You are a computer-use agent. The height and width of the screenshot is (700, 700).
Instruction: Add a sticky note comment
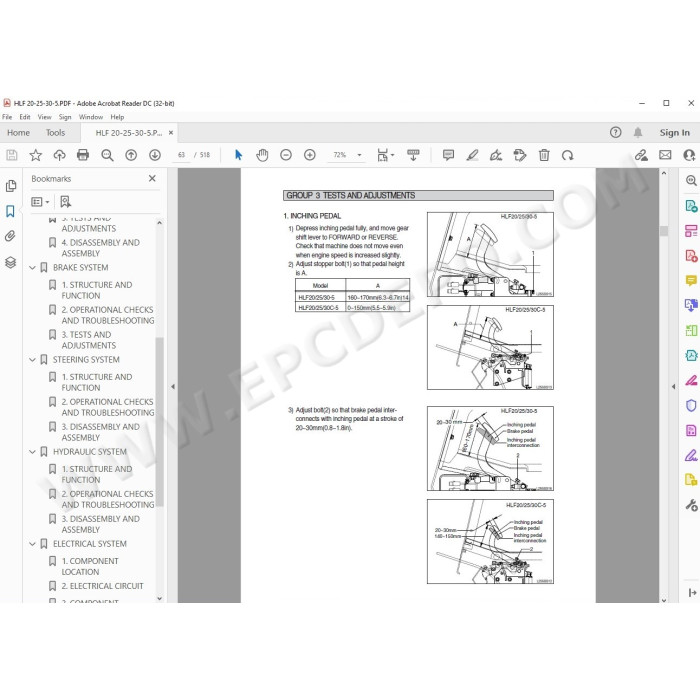[x=448, y=155]
